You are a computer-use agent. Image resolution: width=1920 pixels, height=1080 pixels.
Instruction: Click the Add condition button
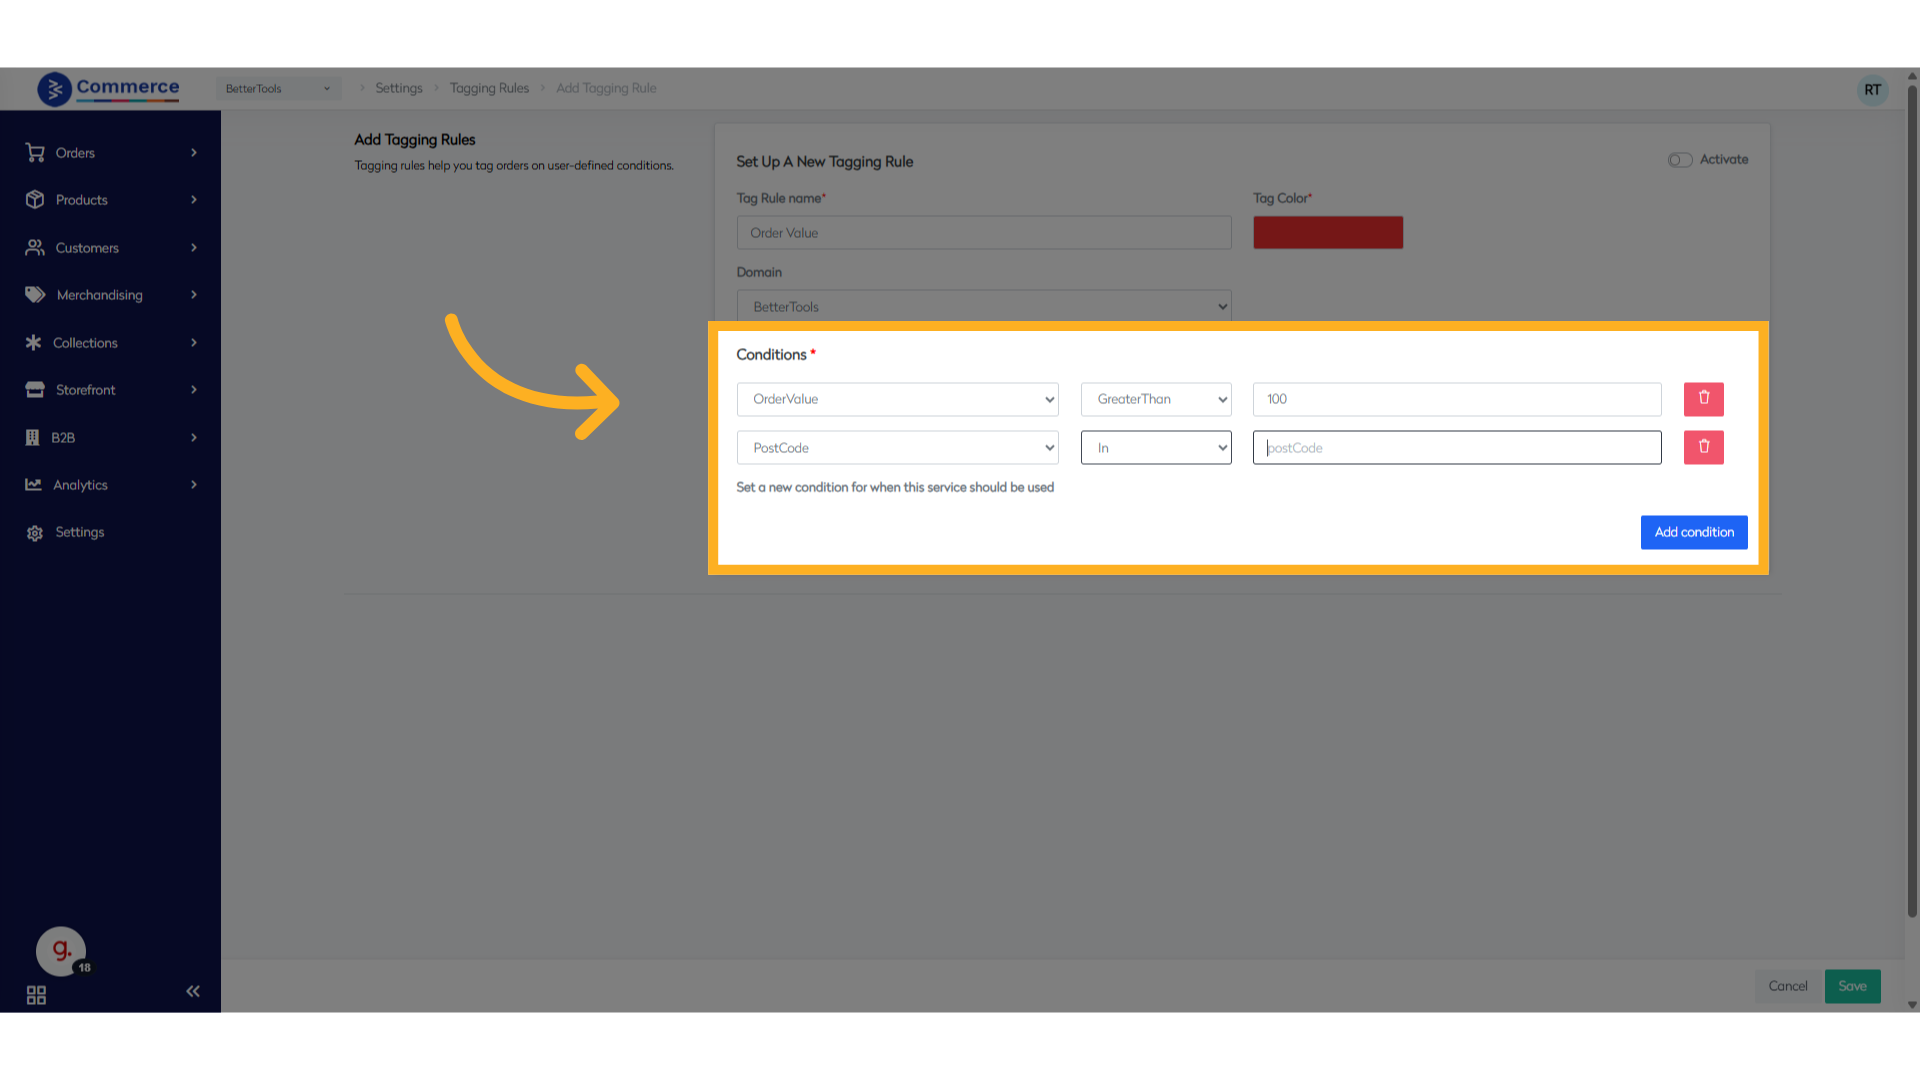pyautogui.click(x=1693, y=532)
